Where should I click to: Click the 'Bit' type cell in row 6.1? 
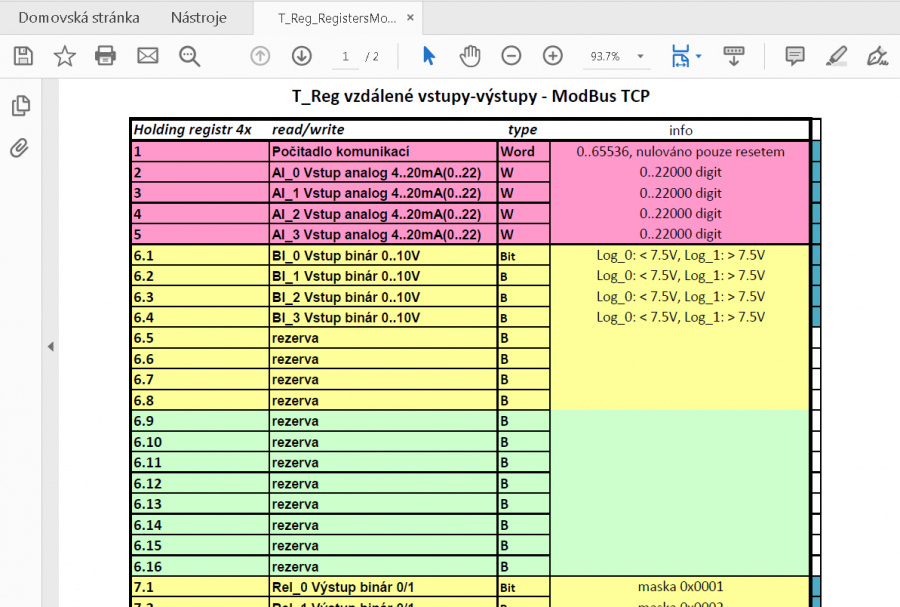pos(523,256)
